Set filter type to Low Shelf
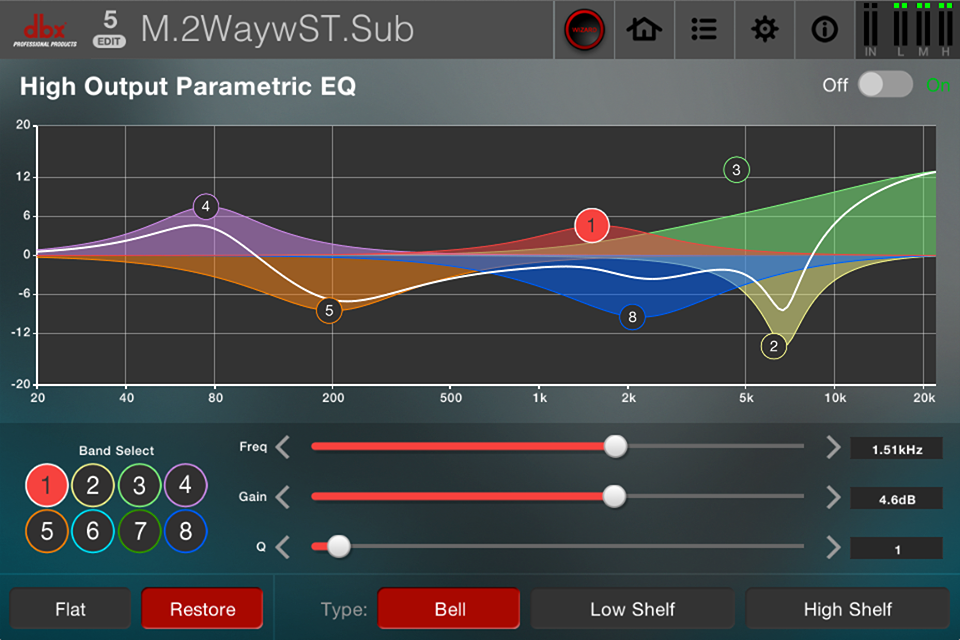 tap(632, 609)
